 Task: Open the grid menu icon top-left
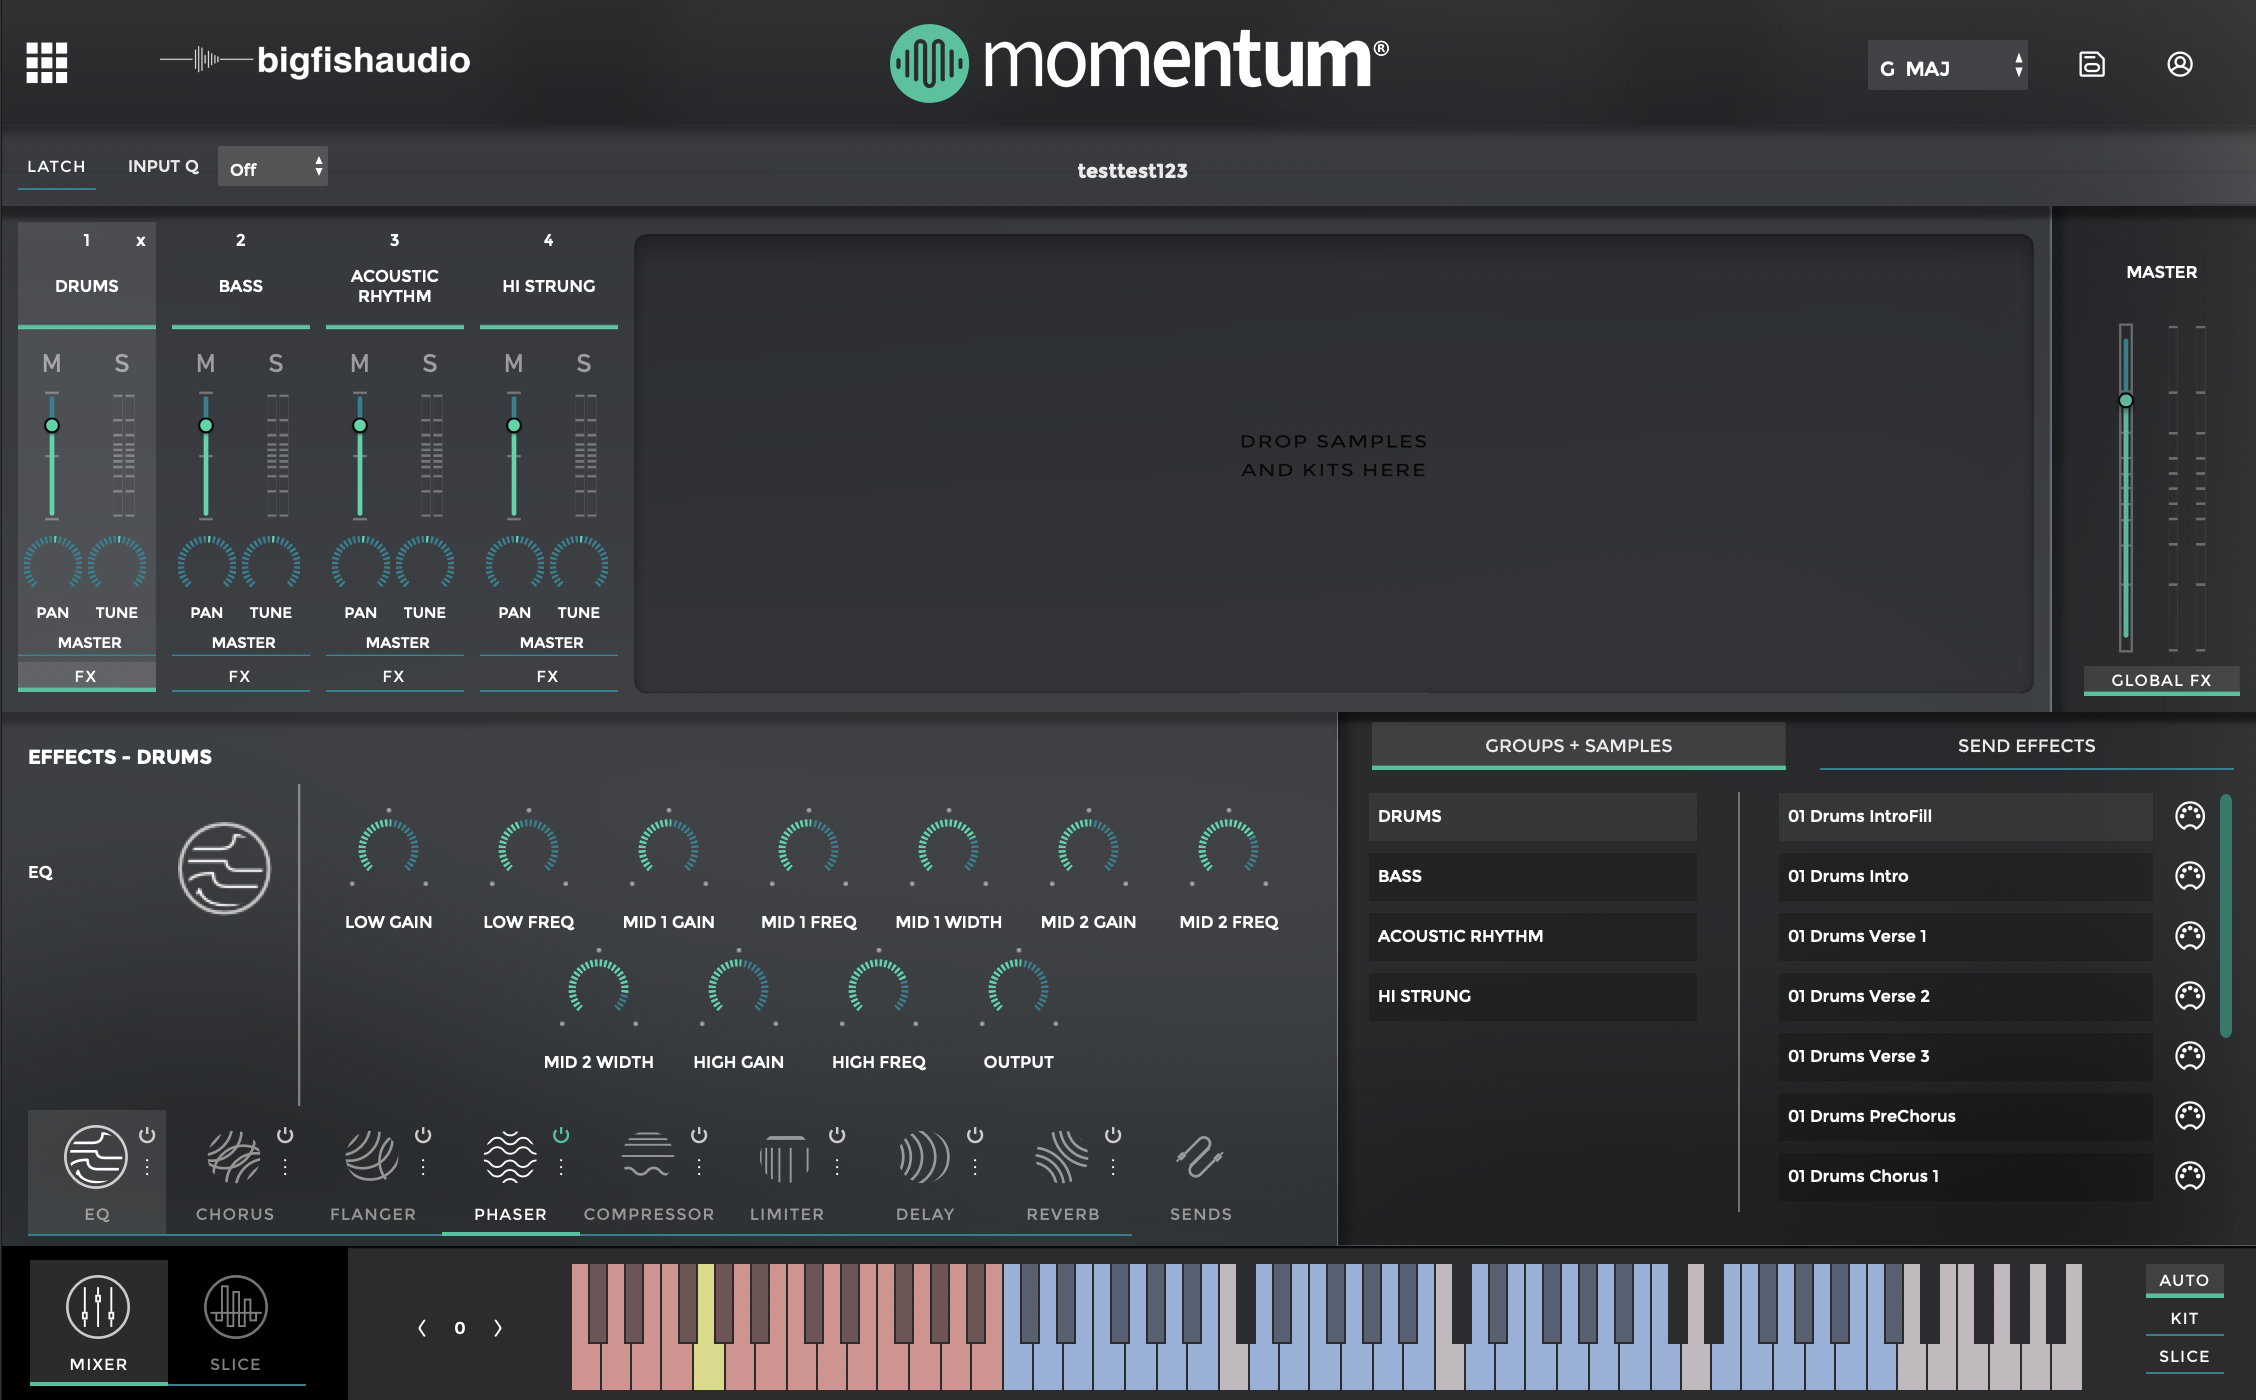(x=46, y=63)
